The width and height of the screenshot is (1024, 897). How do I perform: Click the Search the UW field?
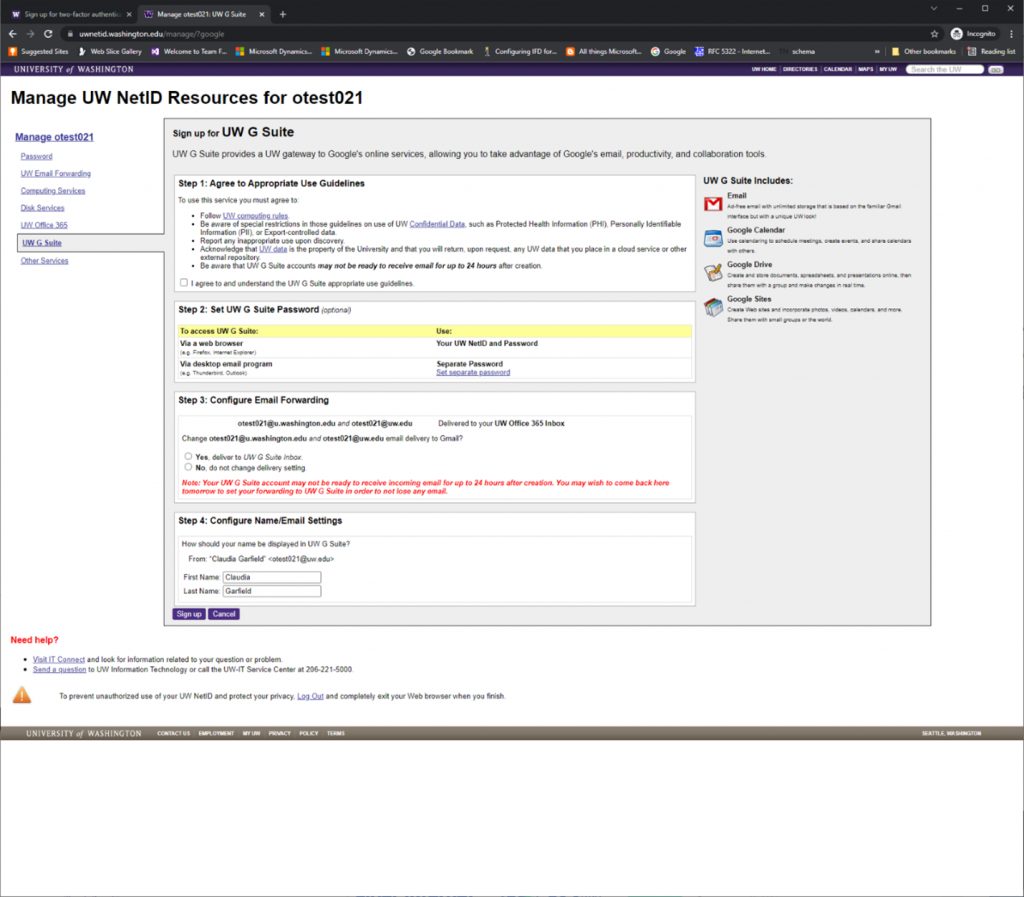pos(944,69)
